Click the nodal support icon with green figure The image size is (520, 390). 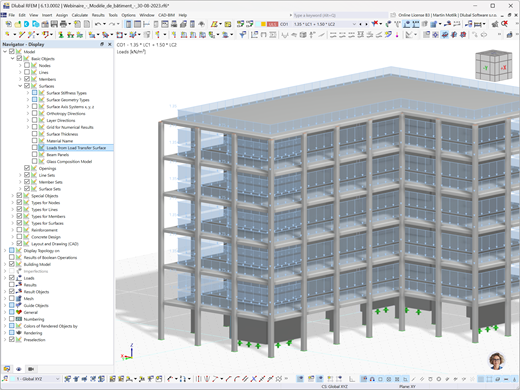(x=61, y=34)
